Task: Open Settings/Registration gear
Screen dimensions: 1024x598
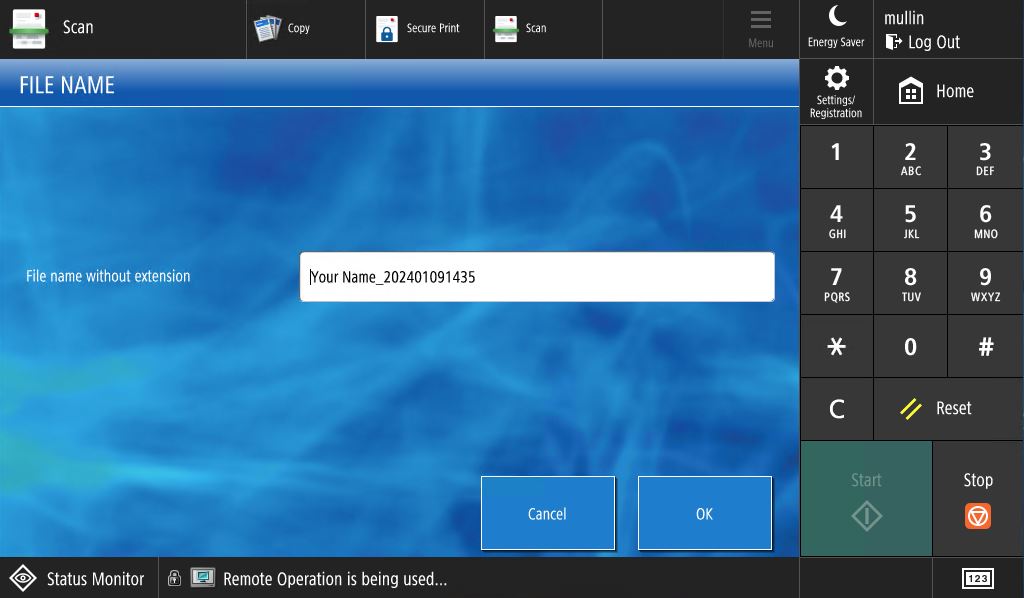Action: [837, 92]
